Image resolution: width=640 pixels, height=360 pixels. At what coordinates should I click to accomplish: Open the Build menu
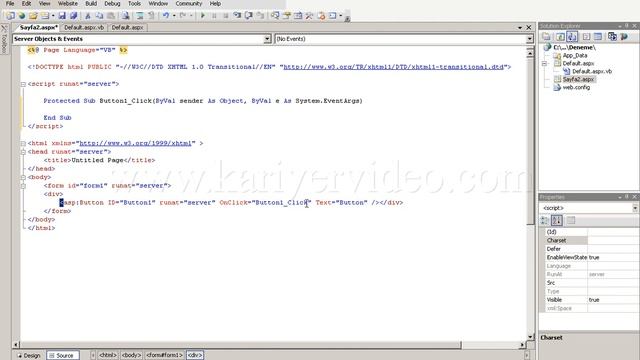91,4
